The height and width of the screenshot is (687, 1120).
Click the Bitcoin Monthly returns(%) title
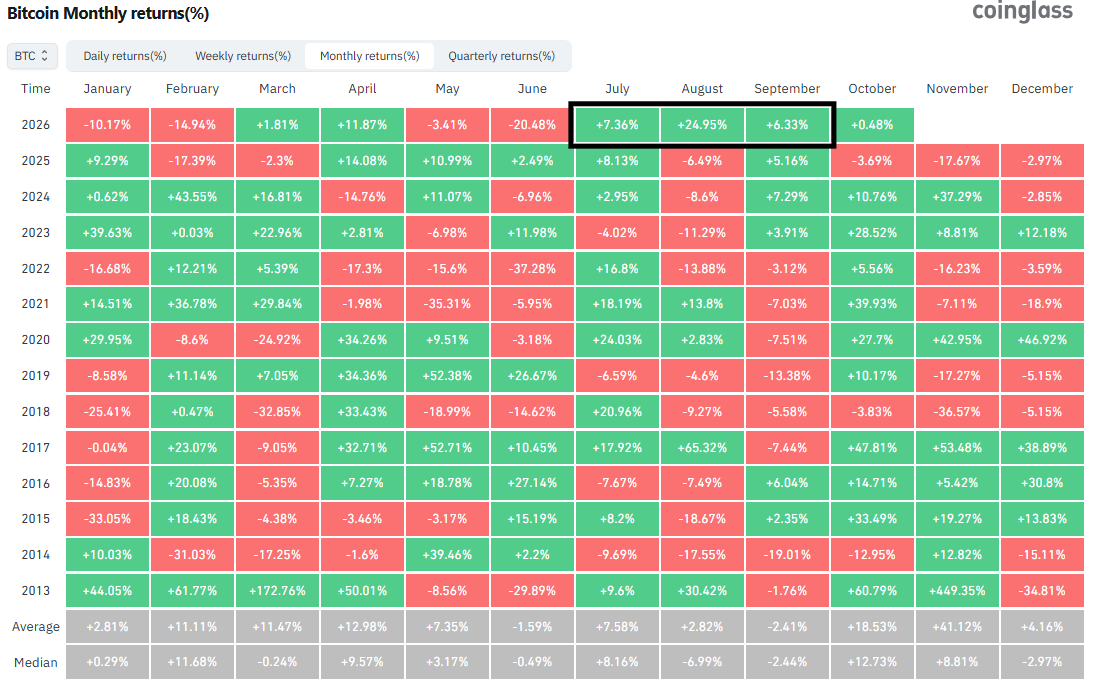click(108, 14)
